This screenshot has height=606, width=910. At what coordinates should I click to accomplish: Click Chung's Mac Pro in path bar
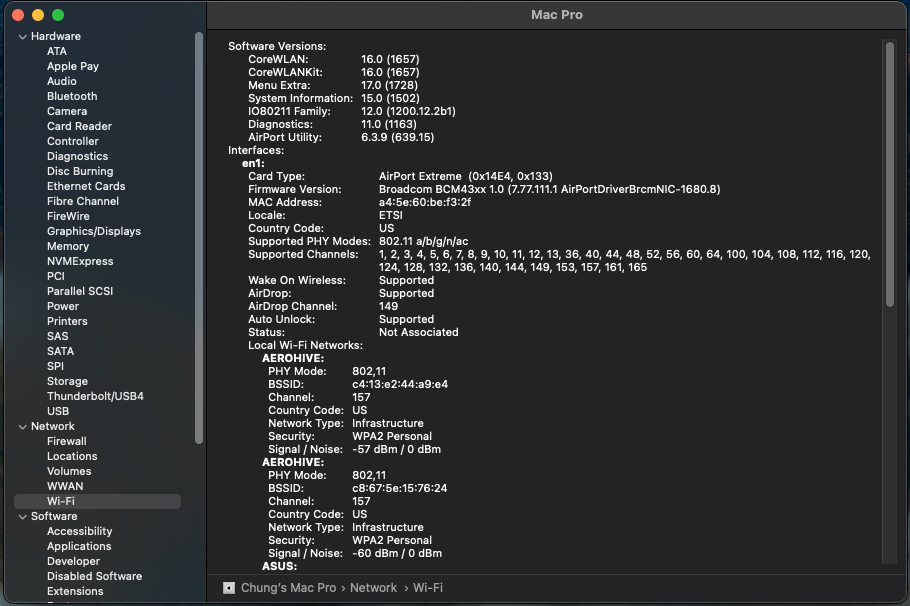pos(288,588)
